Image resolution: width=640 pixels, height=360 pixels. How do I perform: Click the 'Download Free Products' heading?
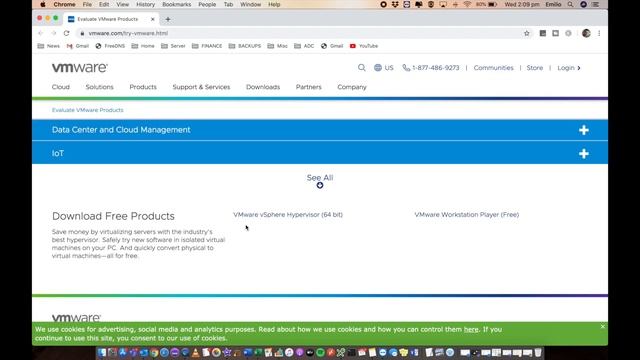pos(113,216)
